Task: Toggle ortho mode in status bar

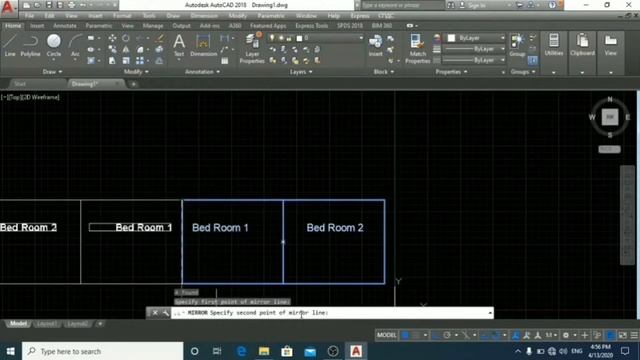Action: (436, 335)
